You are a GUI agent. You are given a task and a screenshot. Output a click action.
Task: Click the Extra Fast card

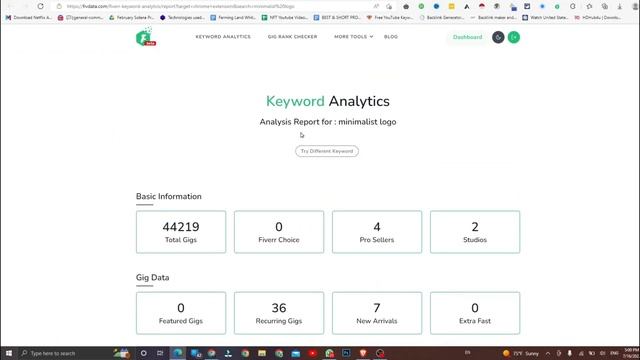click(475, 313)
